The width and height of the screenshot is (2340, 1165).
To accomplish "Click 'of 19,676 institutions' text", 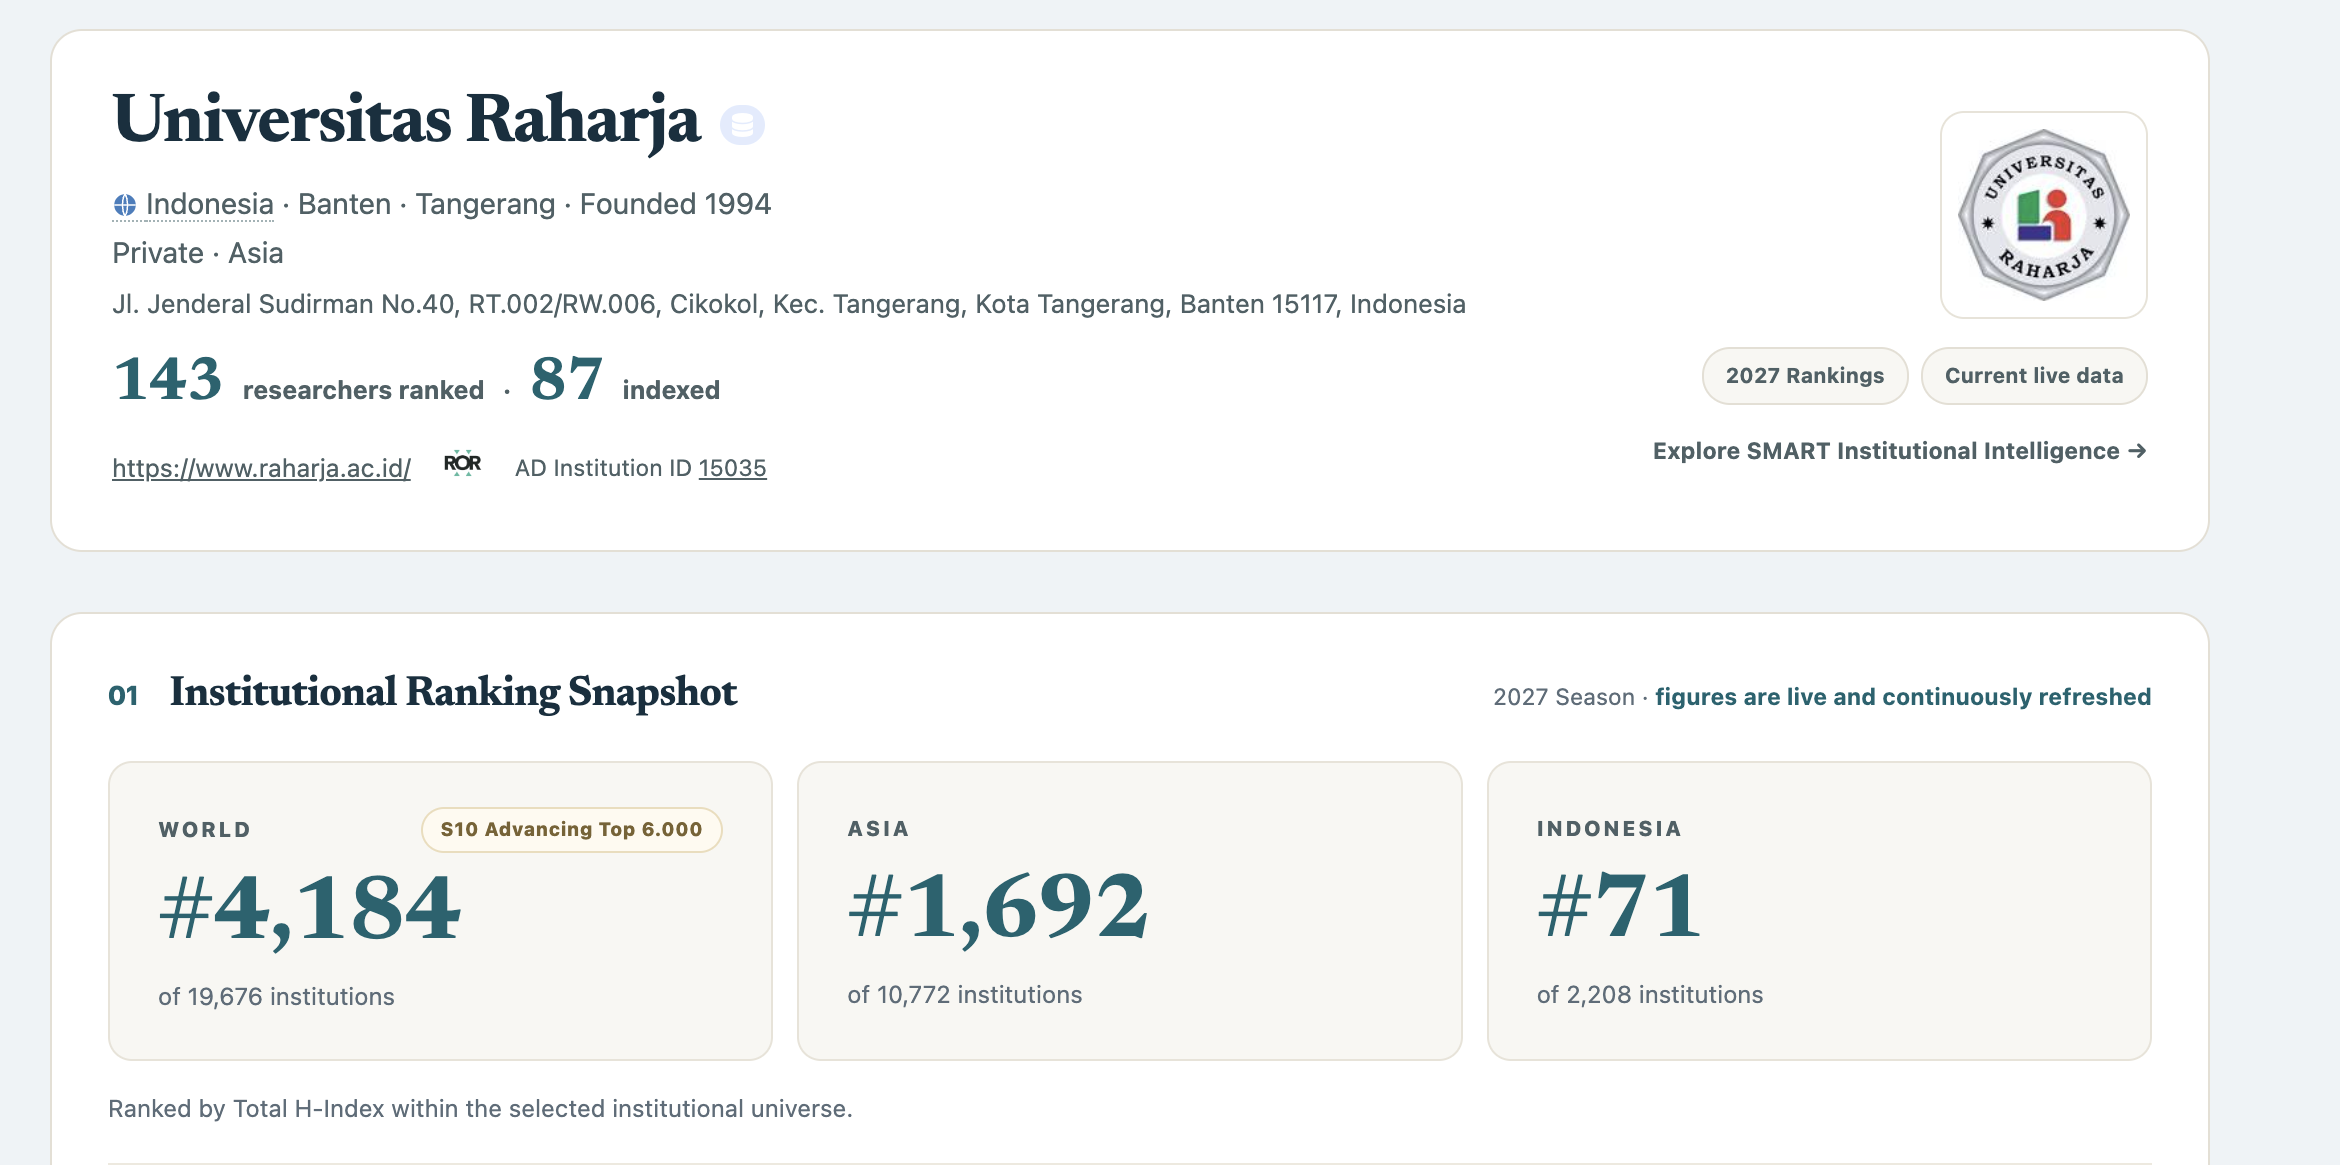I will click(276, 997).
